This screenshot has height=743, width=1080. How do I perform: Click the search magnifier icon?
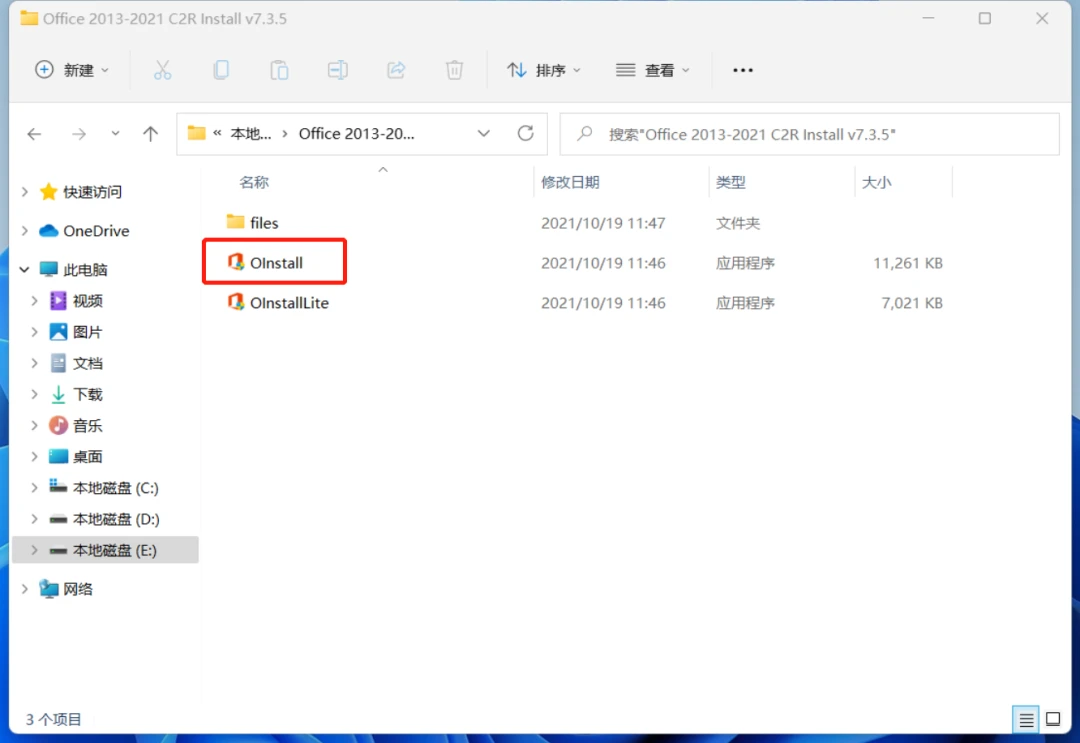point(585,134)
